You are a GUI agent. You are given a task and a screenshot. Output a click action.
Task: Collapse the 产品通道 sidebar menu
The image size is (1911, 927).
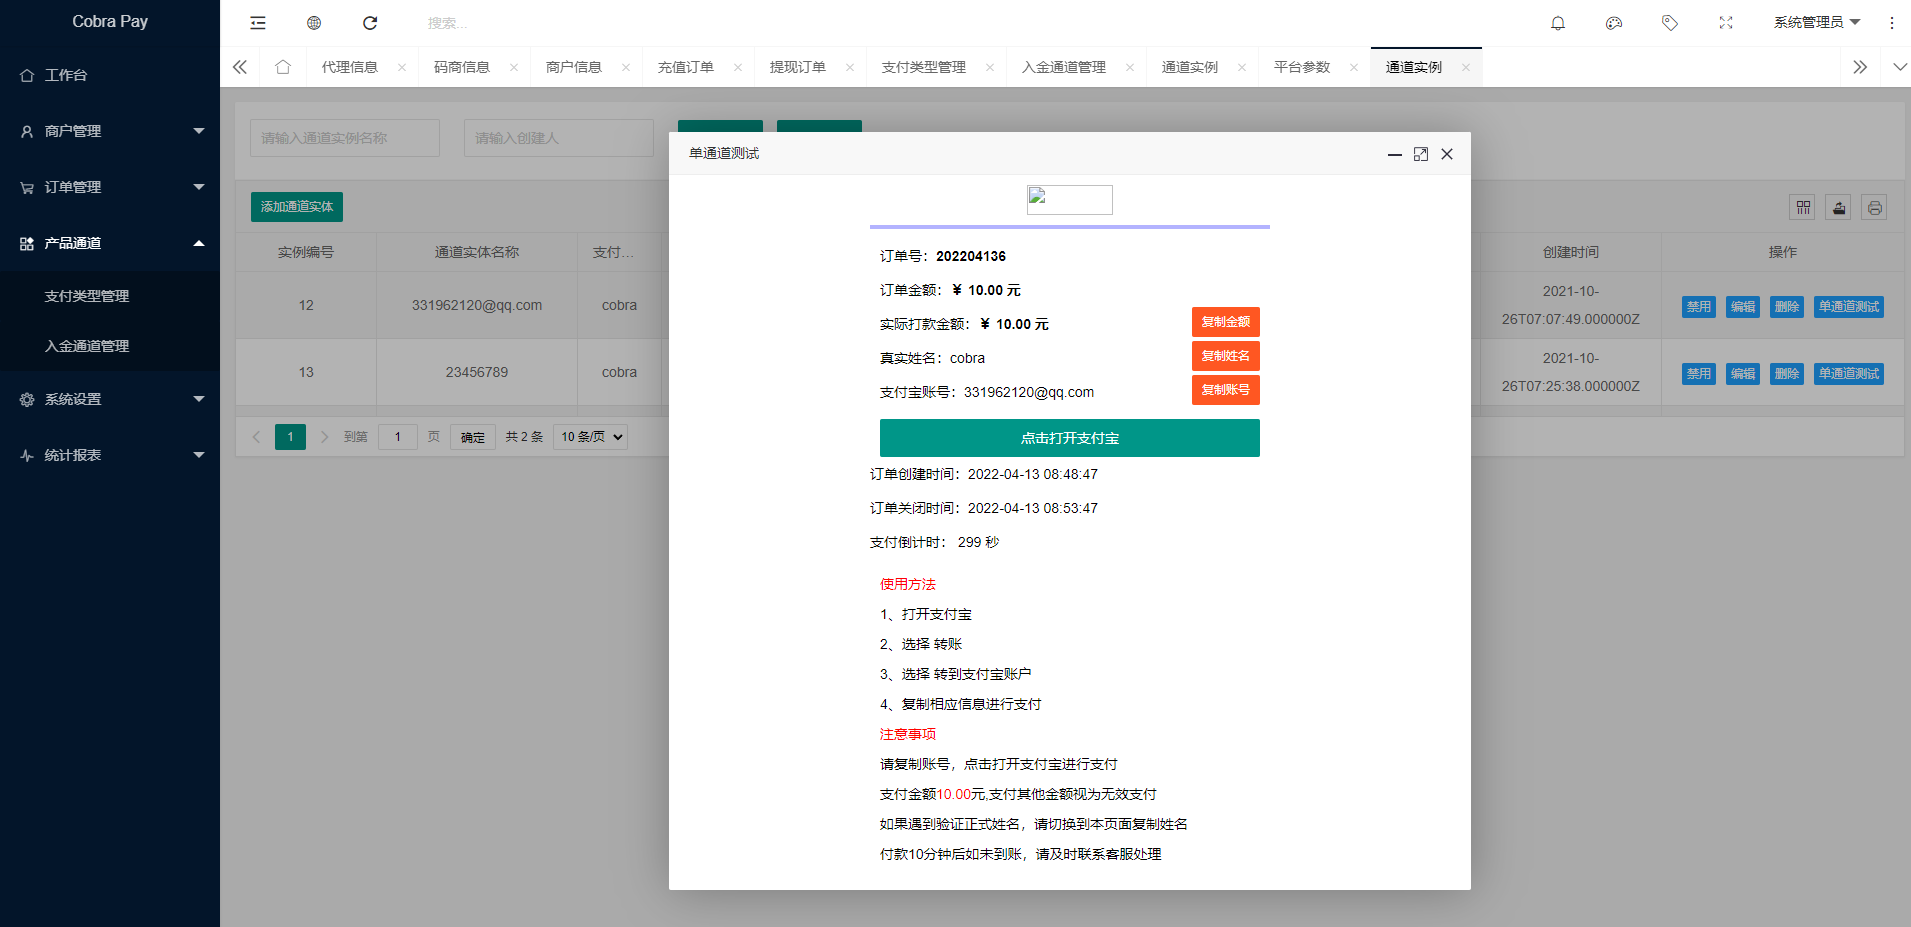coord(110,242)
